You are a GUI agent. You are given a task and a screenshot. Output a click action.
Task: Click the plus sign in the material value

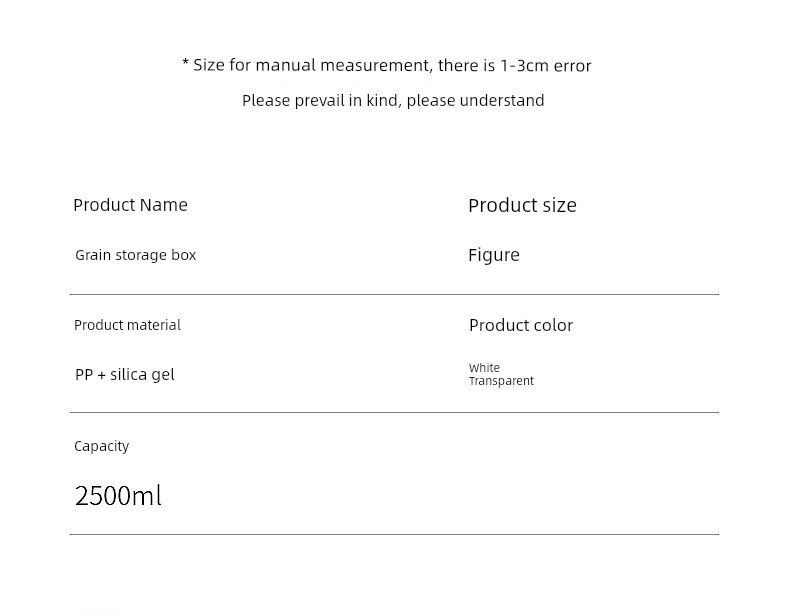(101, 376)
